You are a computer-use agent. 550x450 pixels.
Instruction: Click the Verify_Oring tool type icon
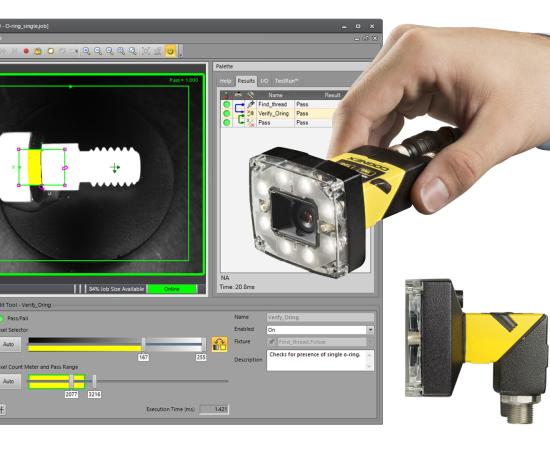pyautogui.click(x=251, y=113)
